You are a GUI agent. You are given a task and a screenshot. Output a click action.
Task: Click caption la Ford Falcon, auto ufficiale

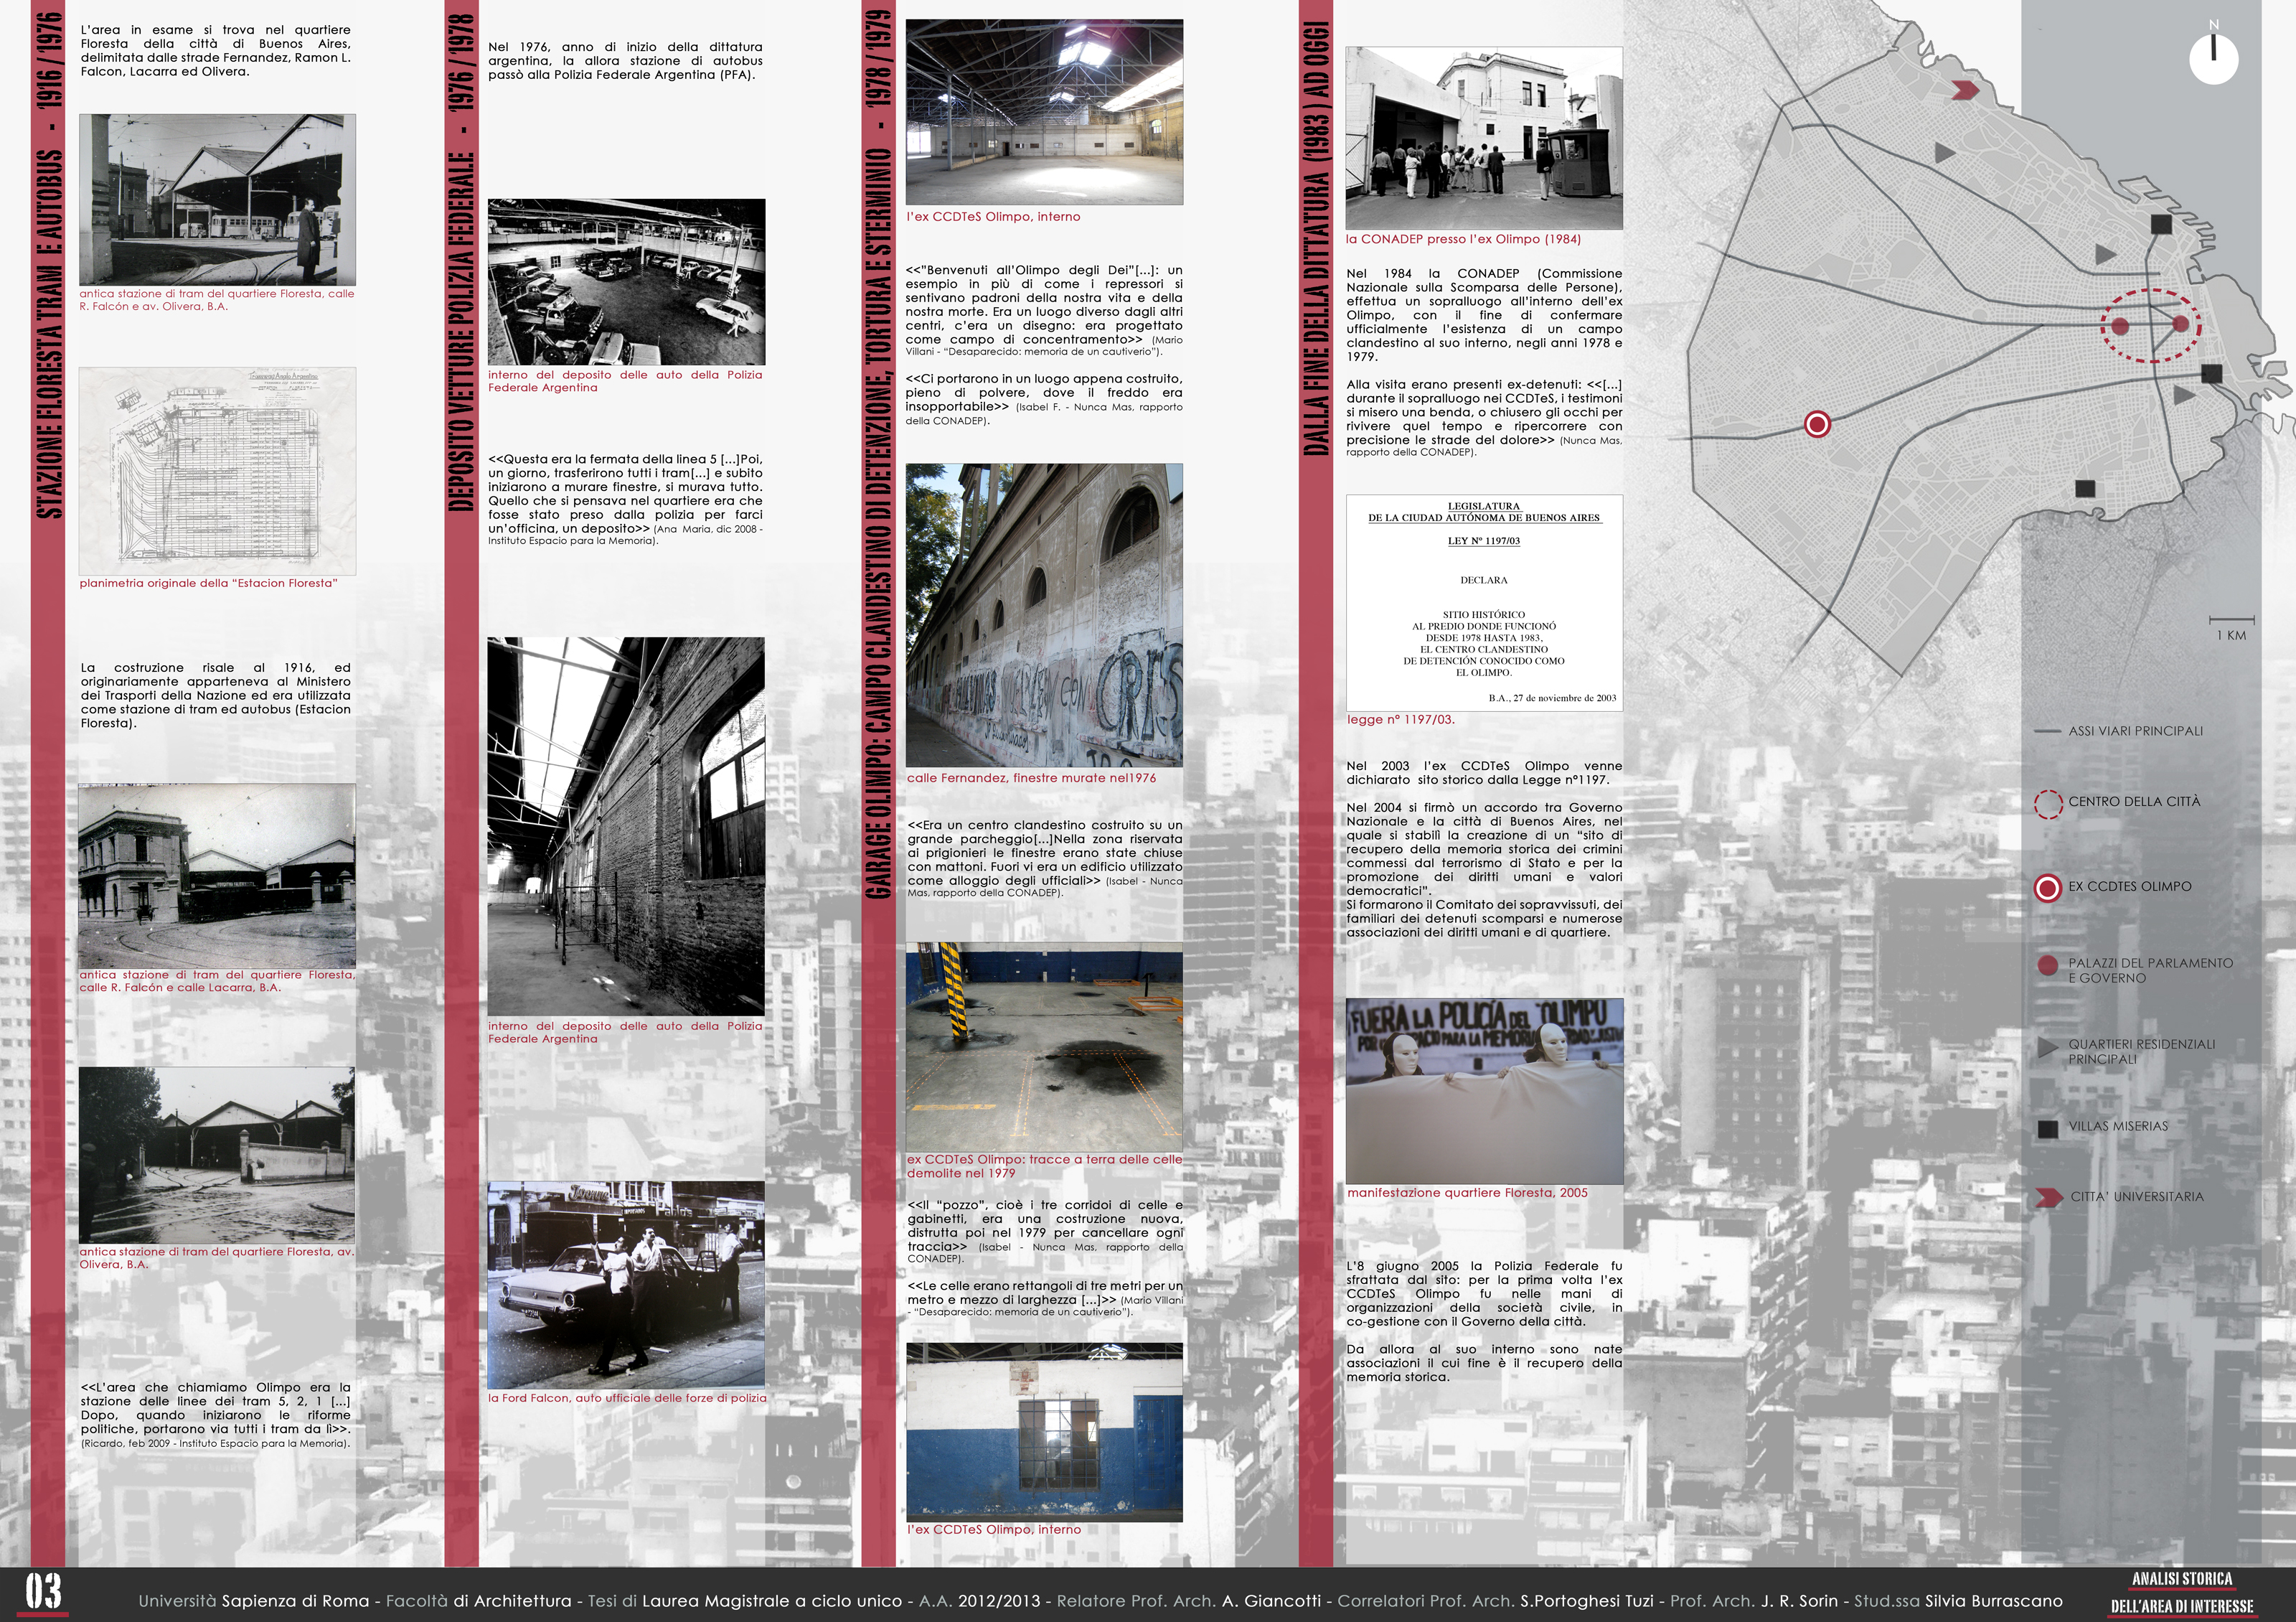[x=627, y=1398]
